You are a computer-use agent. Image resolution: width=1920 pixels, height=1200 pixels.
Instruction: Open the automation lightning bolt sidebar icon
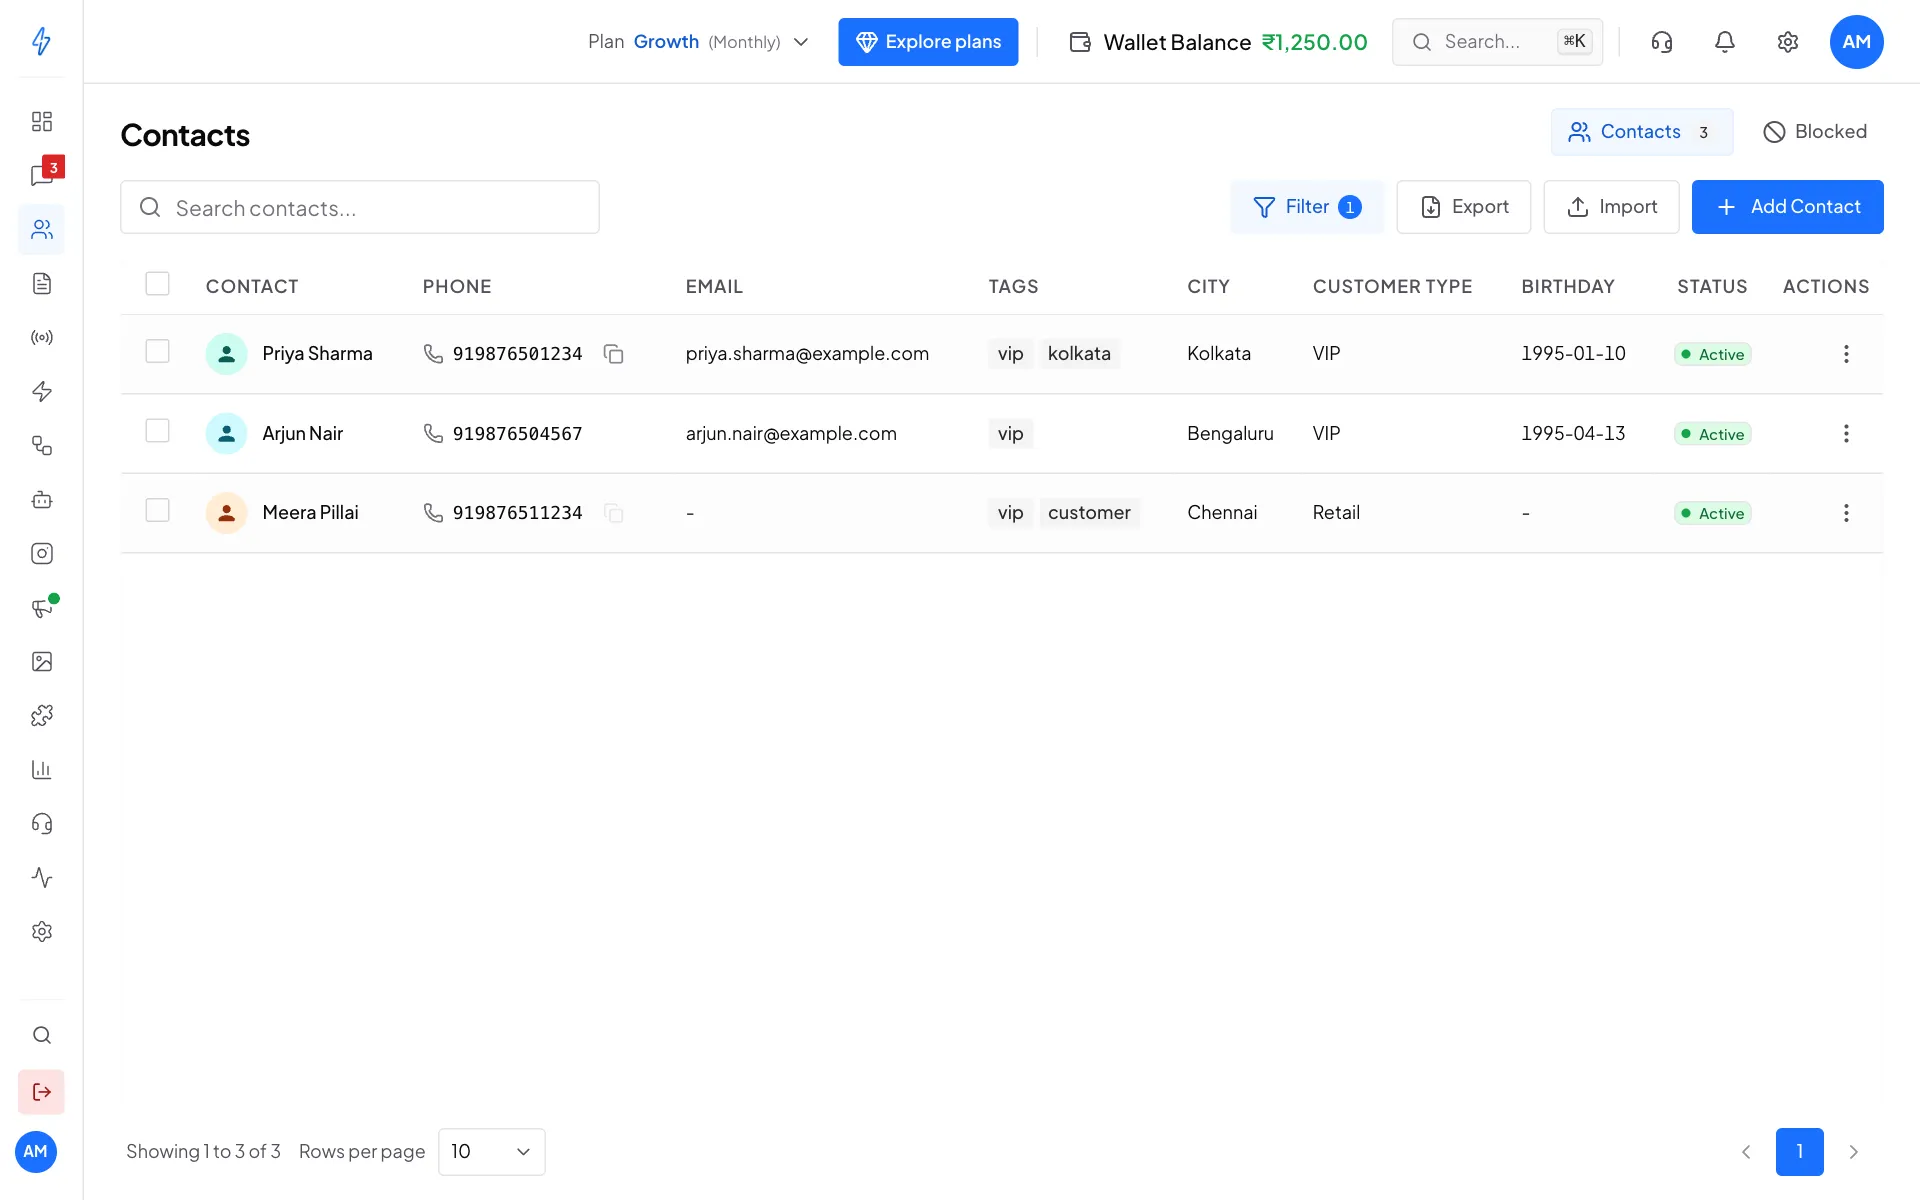[42, 391]
